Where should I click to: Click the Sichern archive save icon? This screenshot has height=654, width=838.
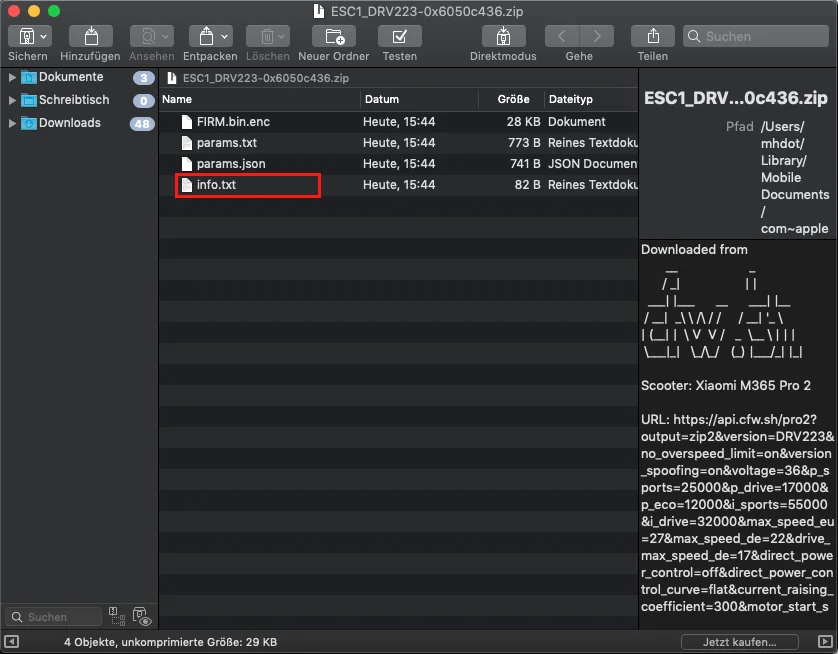click(21, 36)
